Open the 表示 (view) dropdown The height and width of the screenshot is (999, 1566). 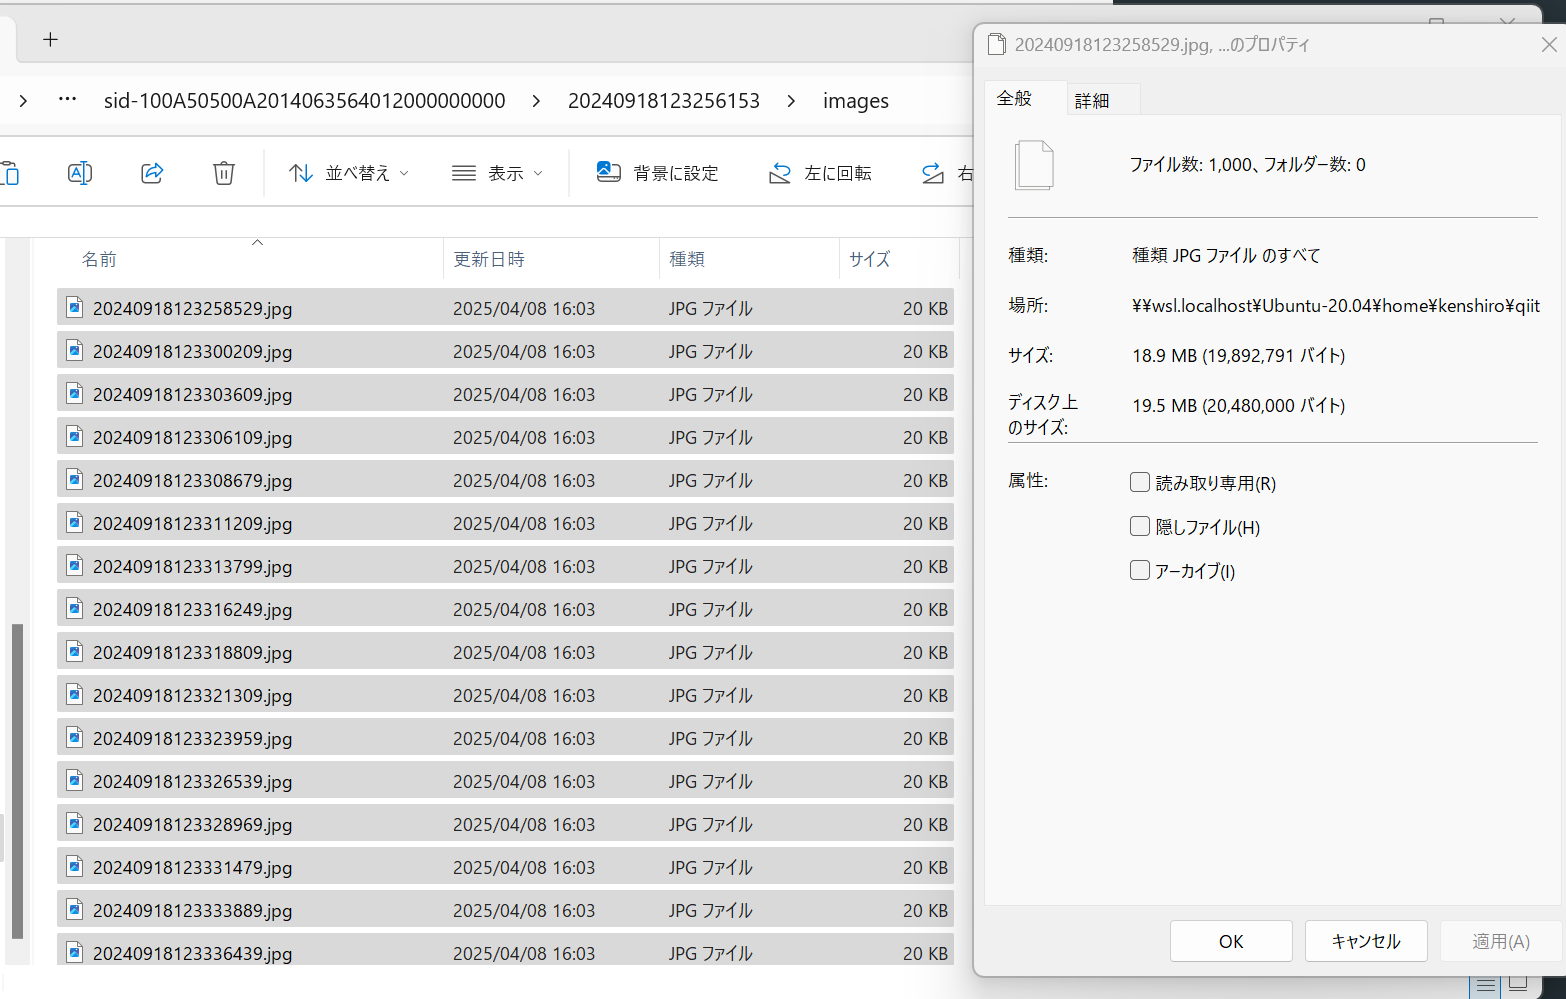(497, 172)
